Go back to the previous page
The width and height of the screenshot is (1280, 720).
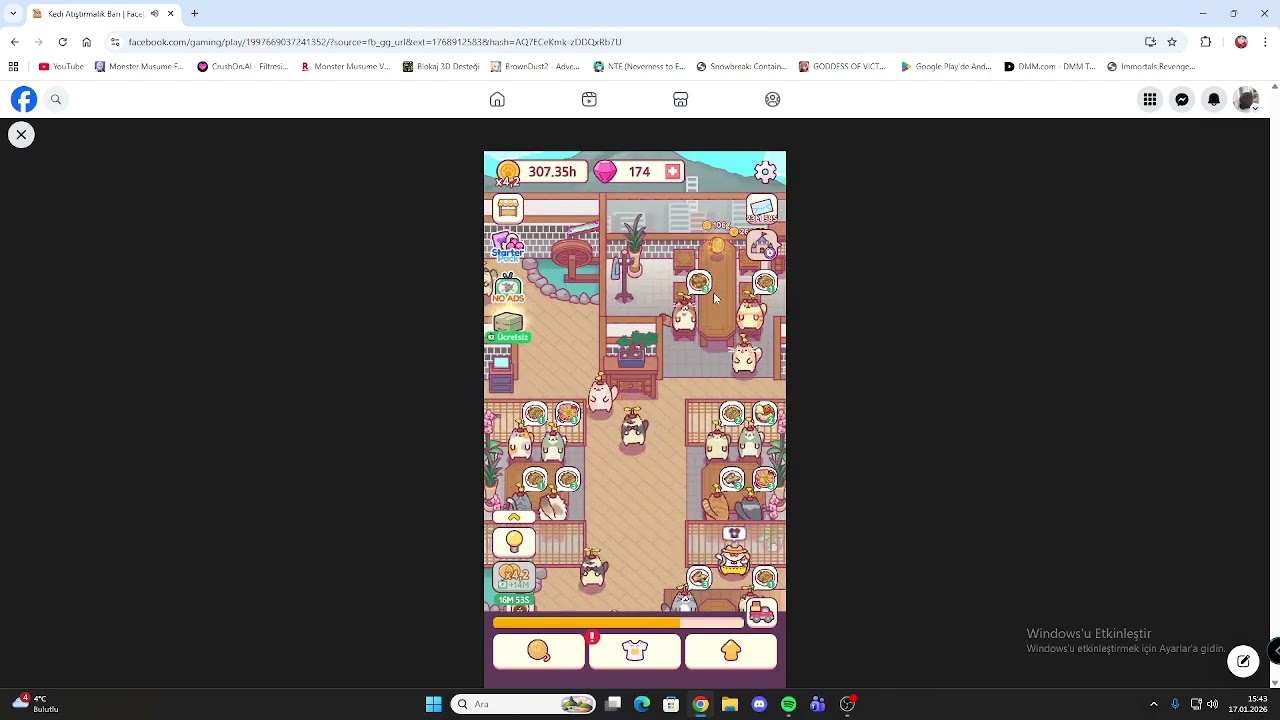pos(14,42)
